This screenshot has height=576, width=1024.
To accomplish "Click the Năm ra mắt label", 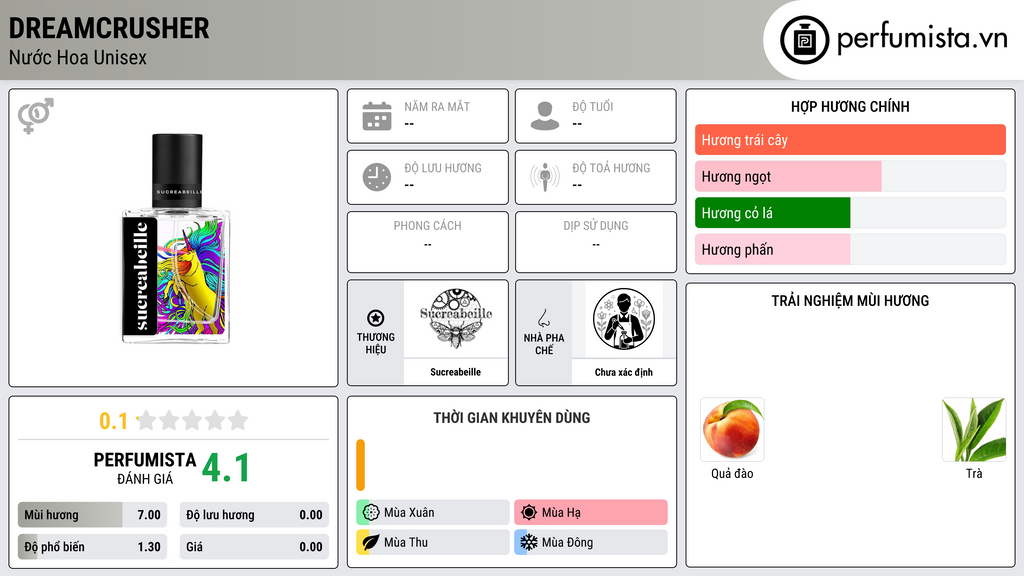I will 437,106.
